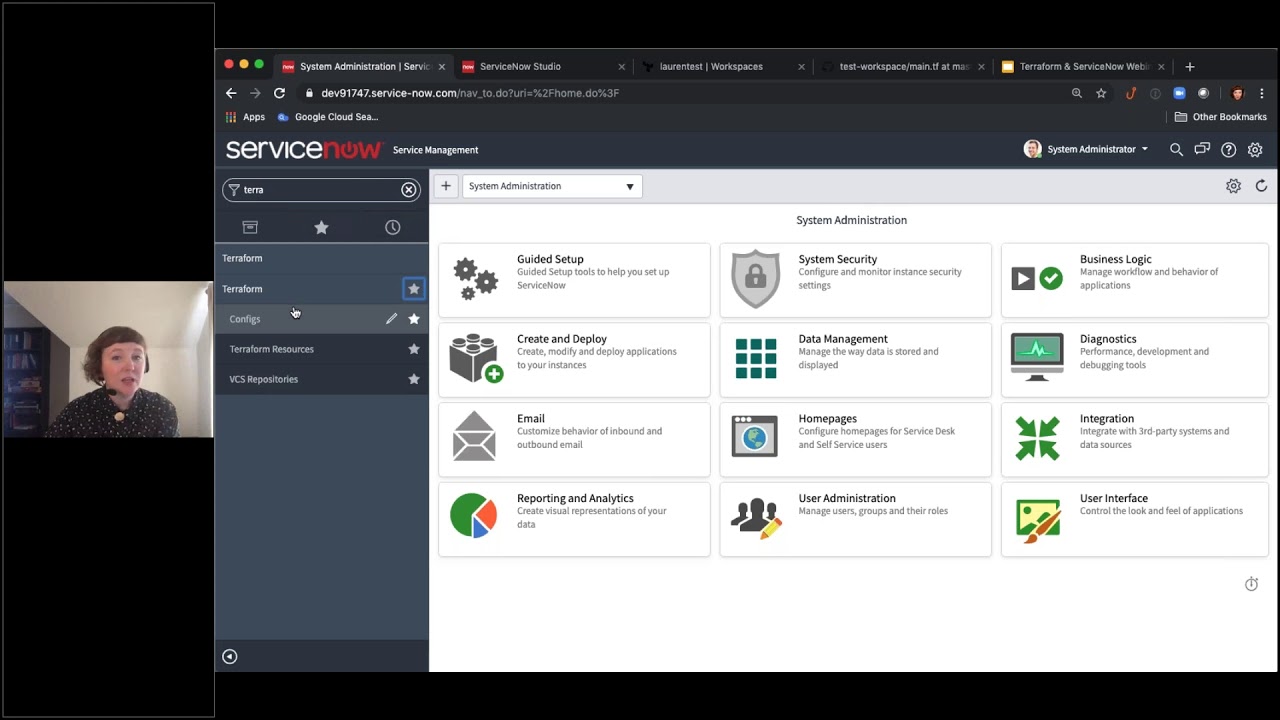Screen dimensions: 1280x720
Task: Toggle favorite star for Terraform Resources
Action: 414,349
